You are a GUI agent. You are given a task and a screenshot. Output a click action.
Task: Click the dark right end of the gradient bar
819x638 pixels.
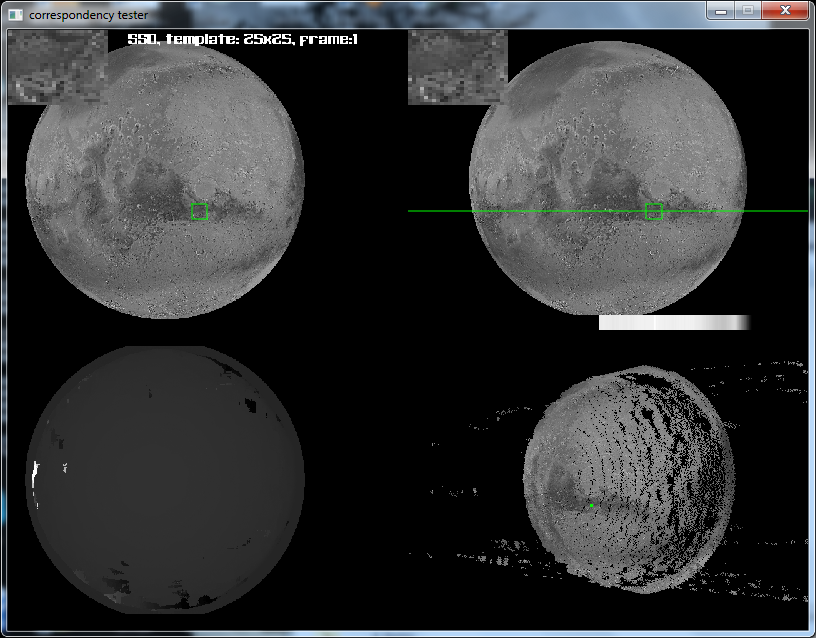(x=744, y=322)
